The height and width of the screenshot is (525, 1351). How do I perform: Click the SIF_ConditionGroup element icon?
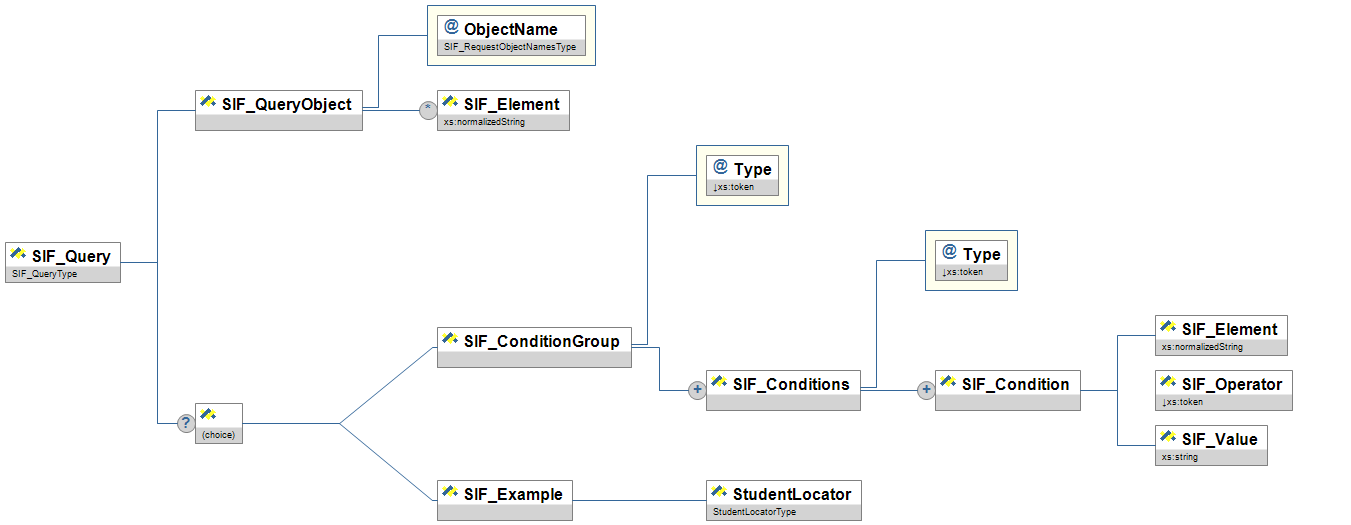pos(451,341)
